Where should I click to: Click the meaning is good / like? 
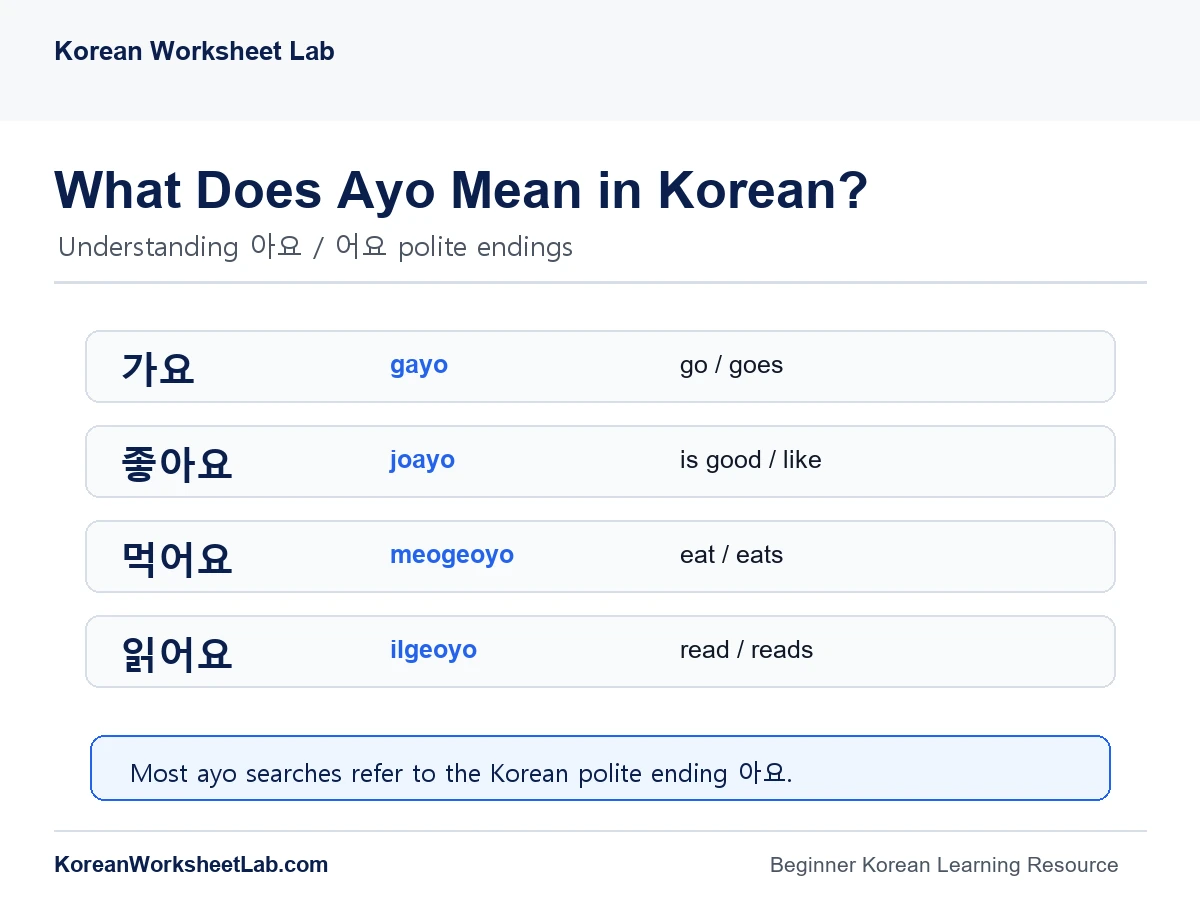750,460
